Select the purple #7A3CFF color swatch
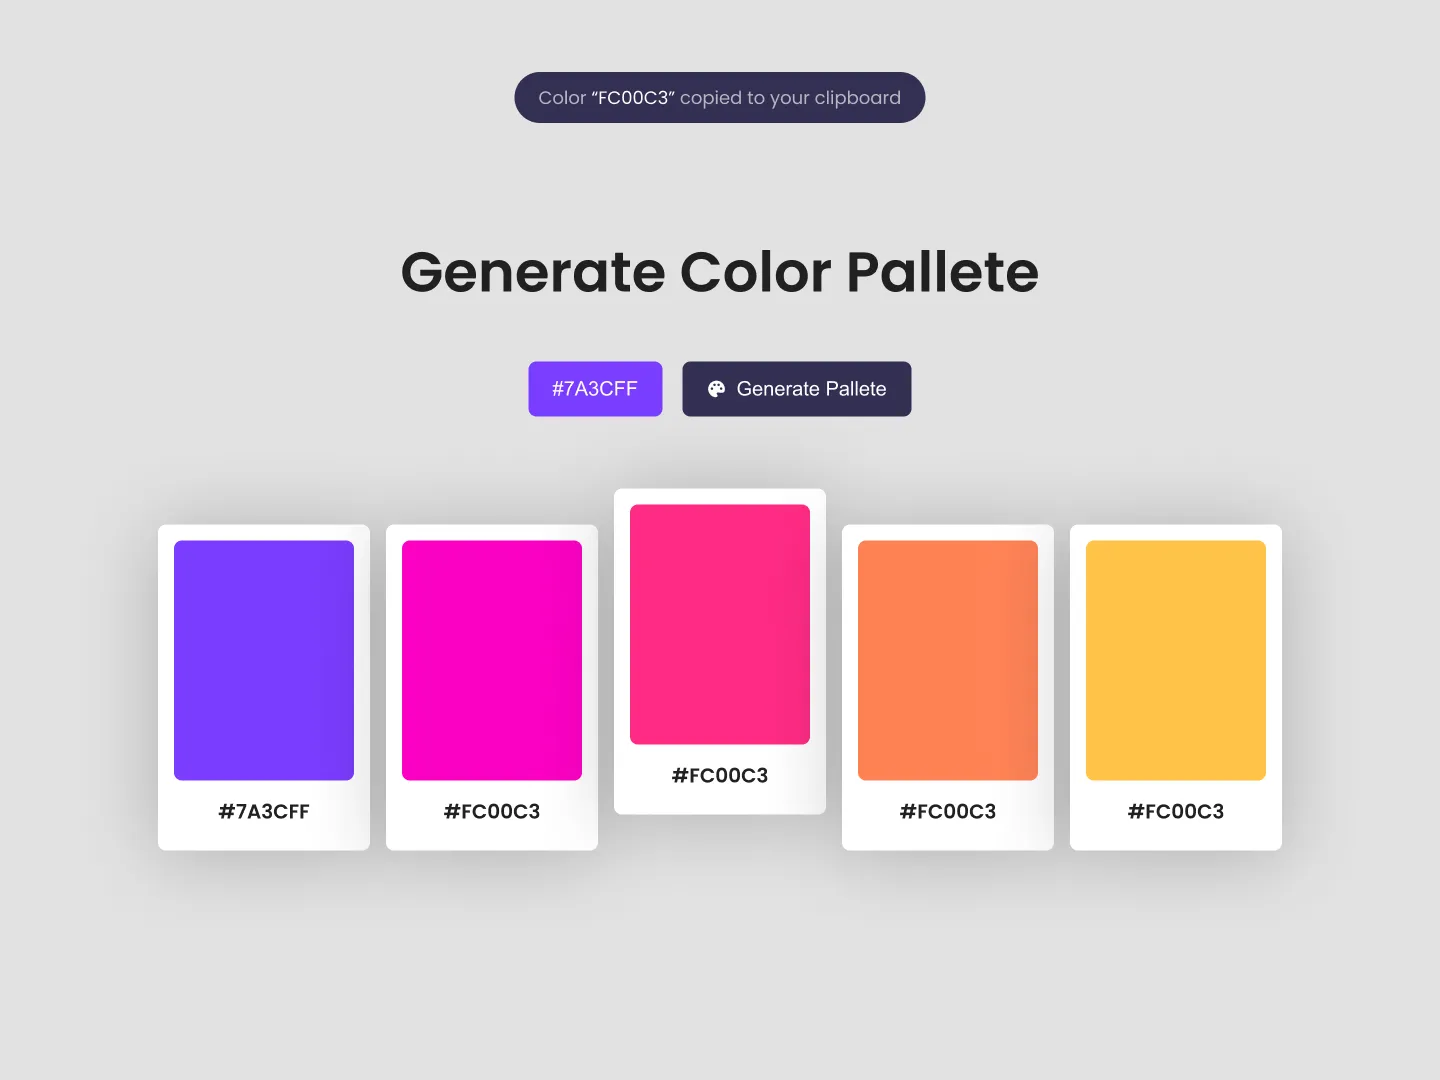The image size is (1440, 1080). (264, 660)
